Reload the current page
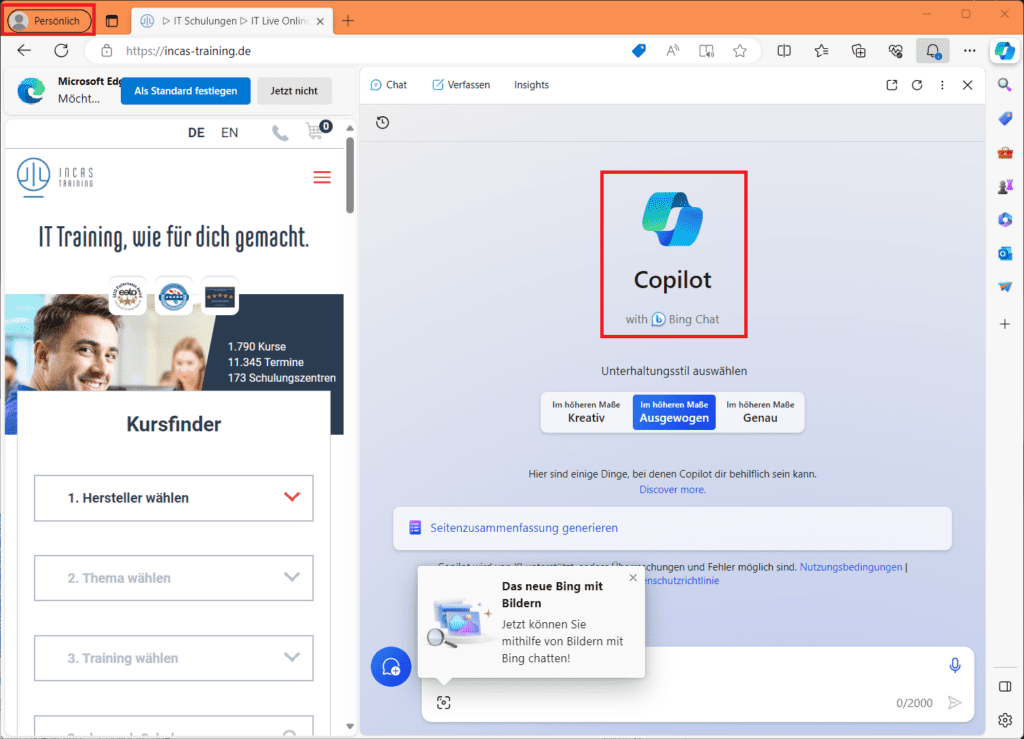Image resolution: width=1024 pixels, height=739 pixels. coord(61,50)
